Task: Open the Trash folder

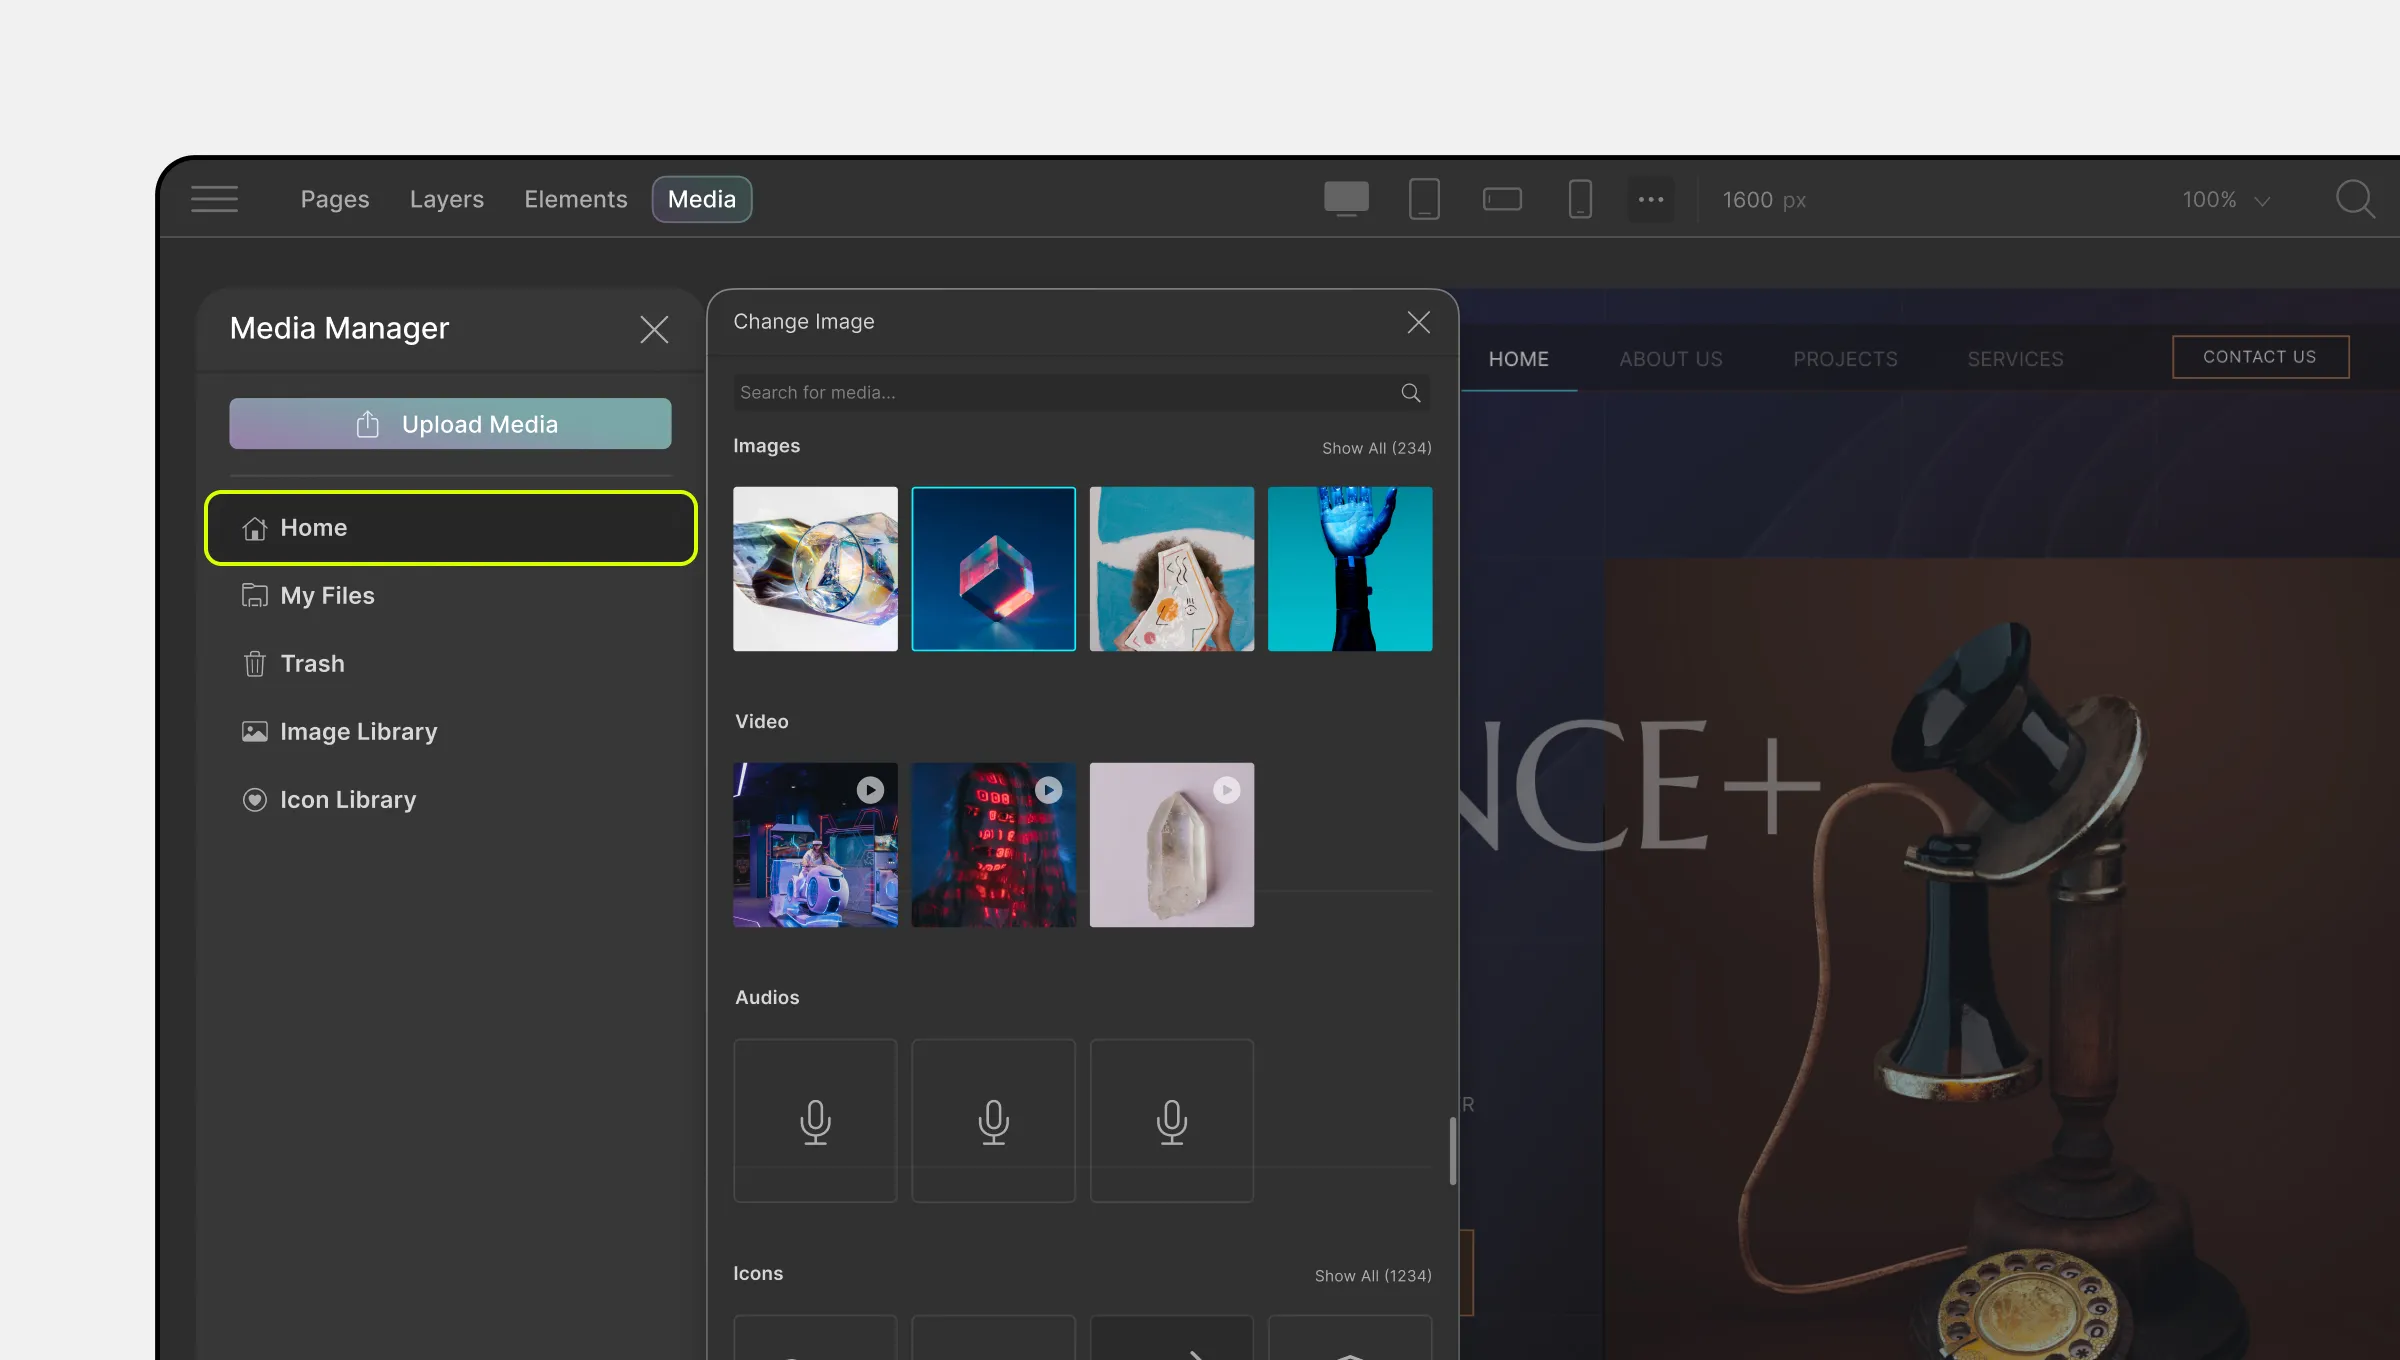Action: point(312,663)
